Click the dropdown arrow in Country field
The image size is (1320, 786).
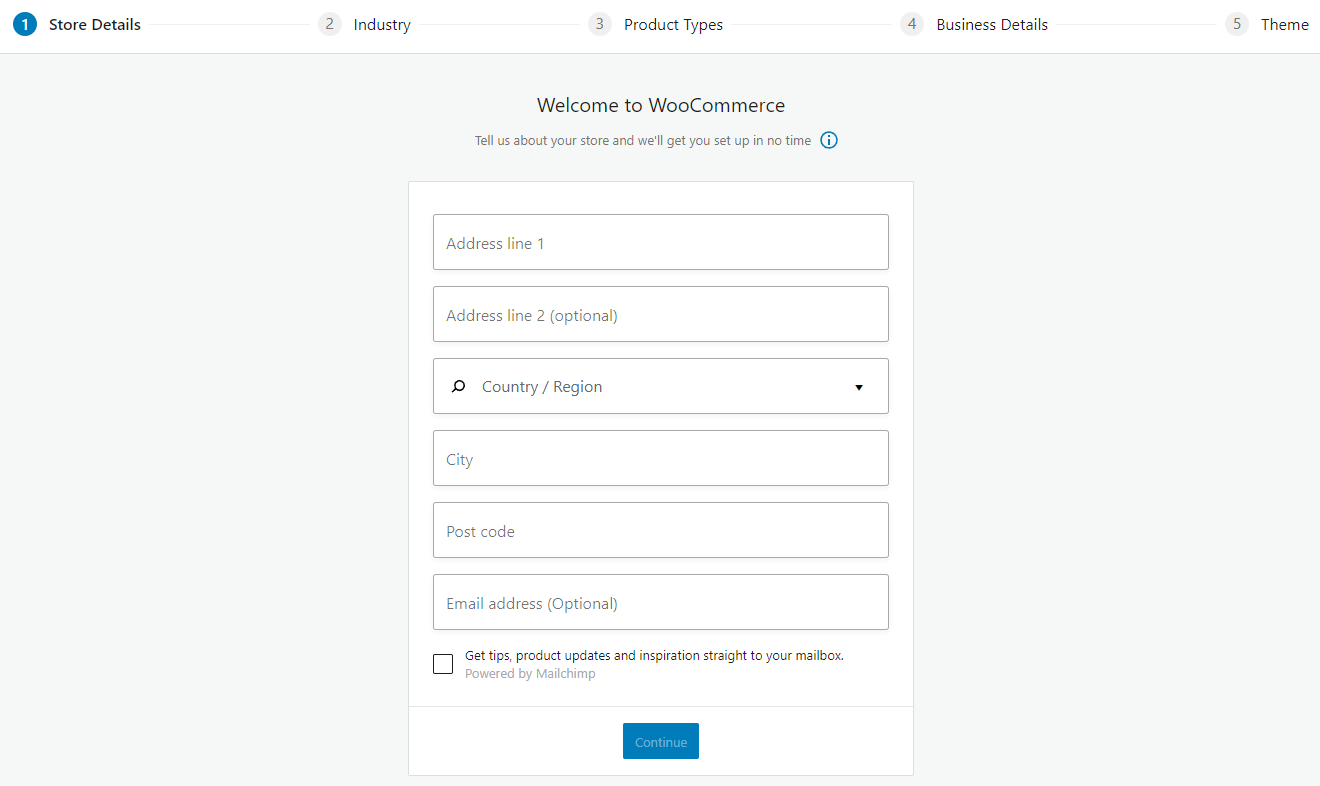858,386
